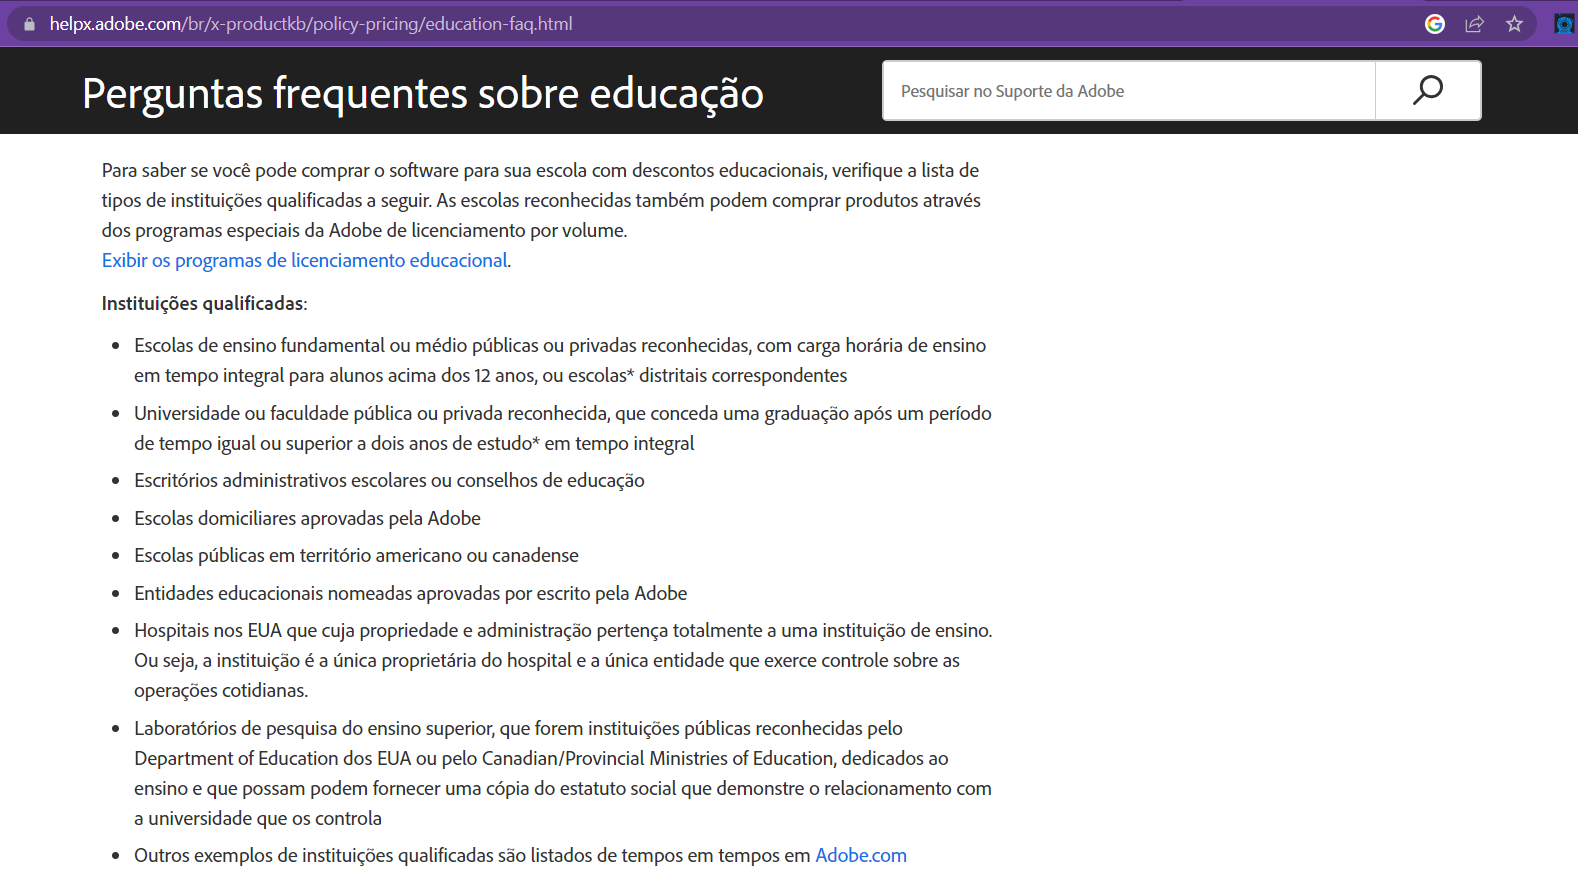Screen dimensions: 1578x891
Task: Click the browser extension icon at far right
Action: pos(1565,24)
